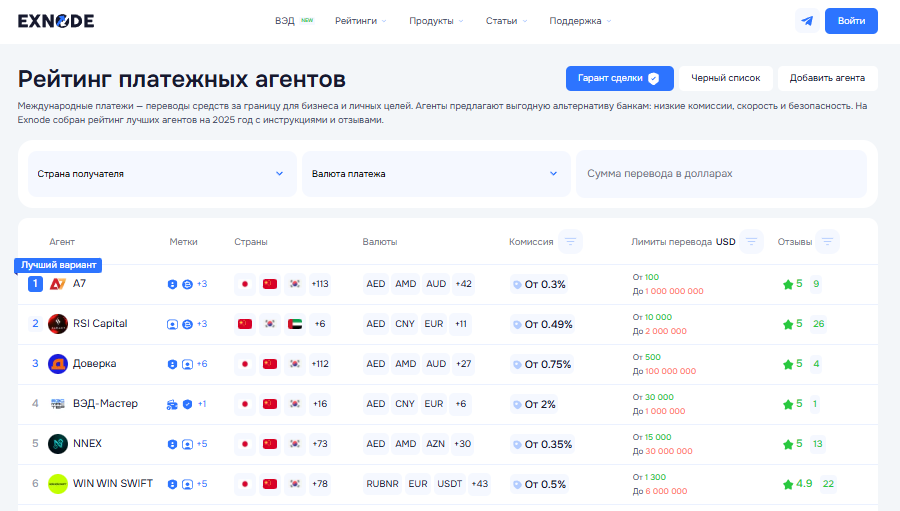Click the Агент column header
This screenshot has height=511, width=900.
[x=61, y=242]
